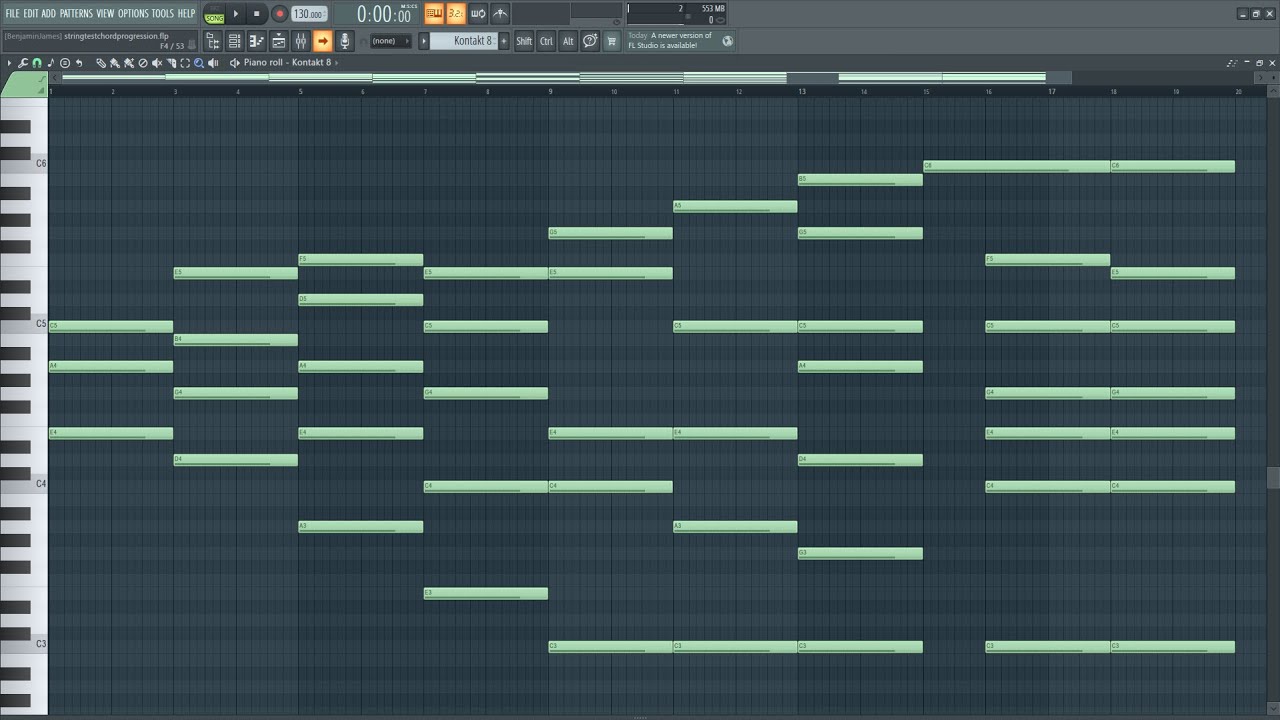Image resolution: width=1280 pixels, height=720 pixels.
Task: Toggle the loop recording button
Action: [x=478, y=14]
